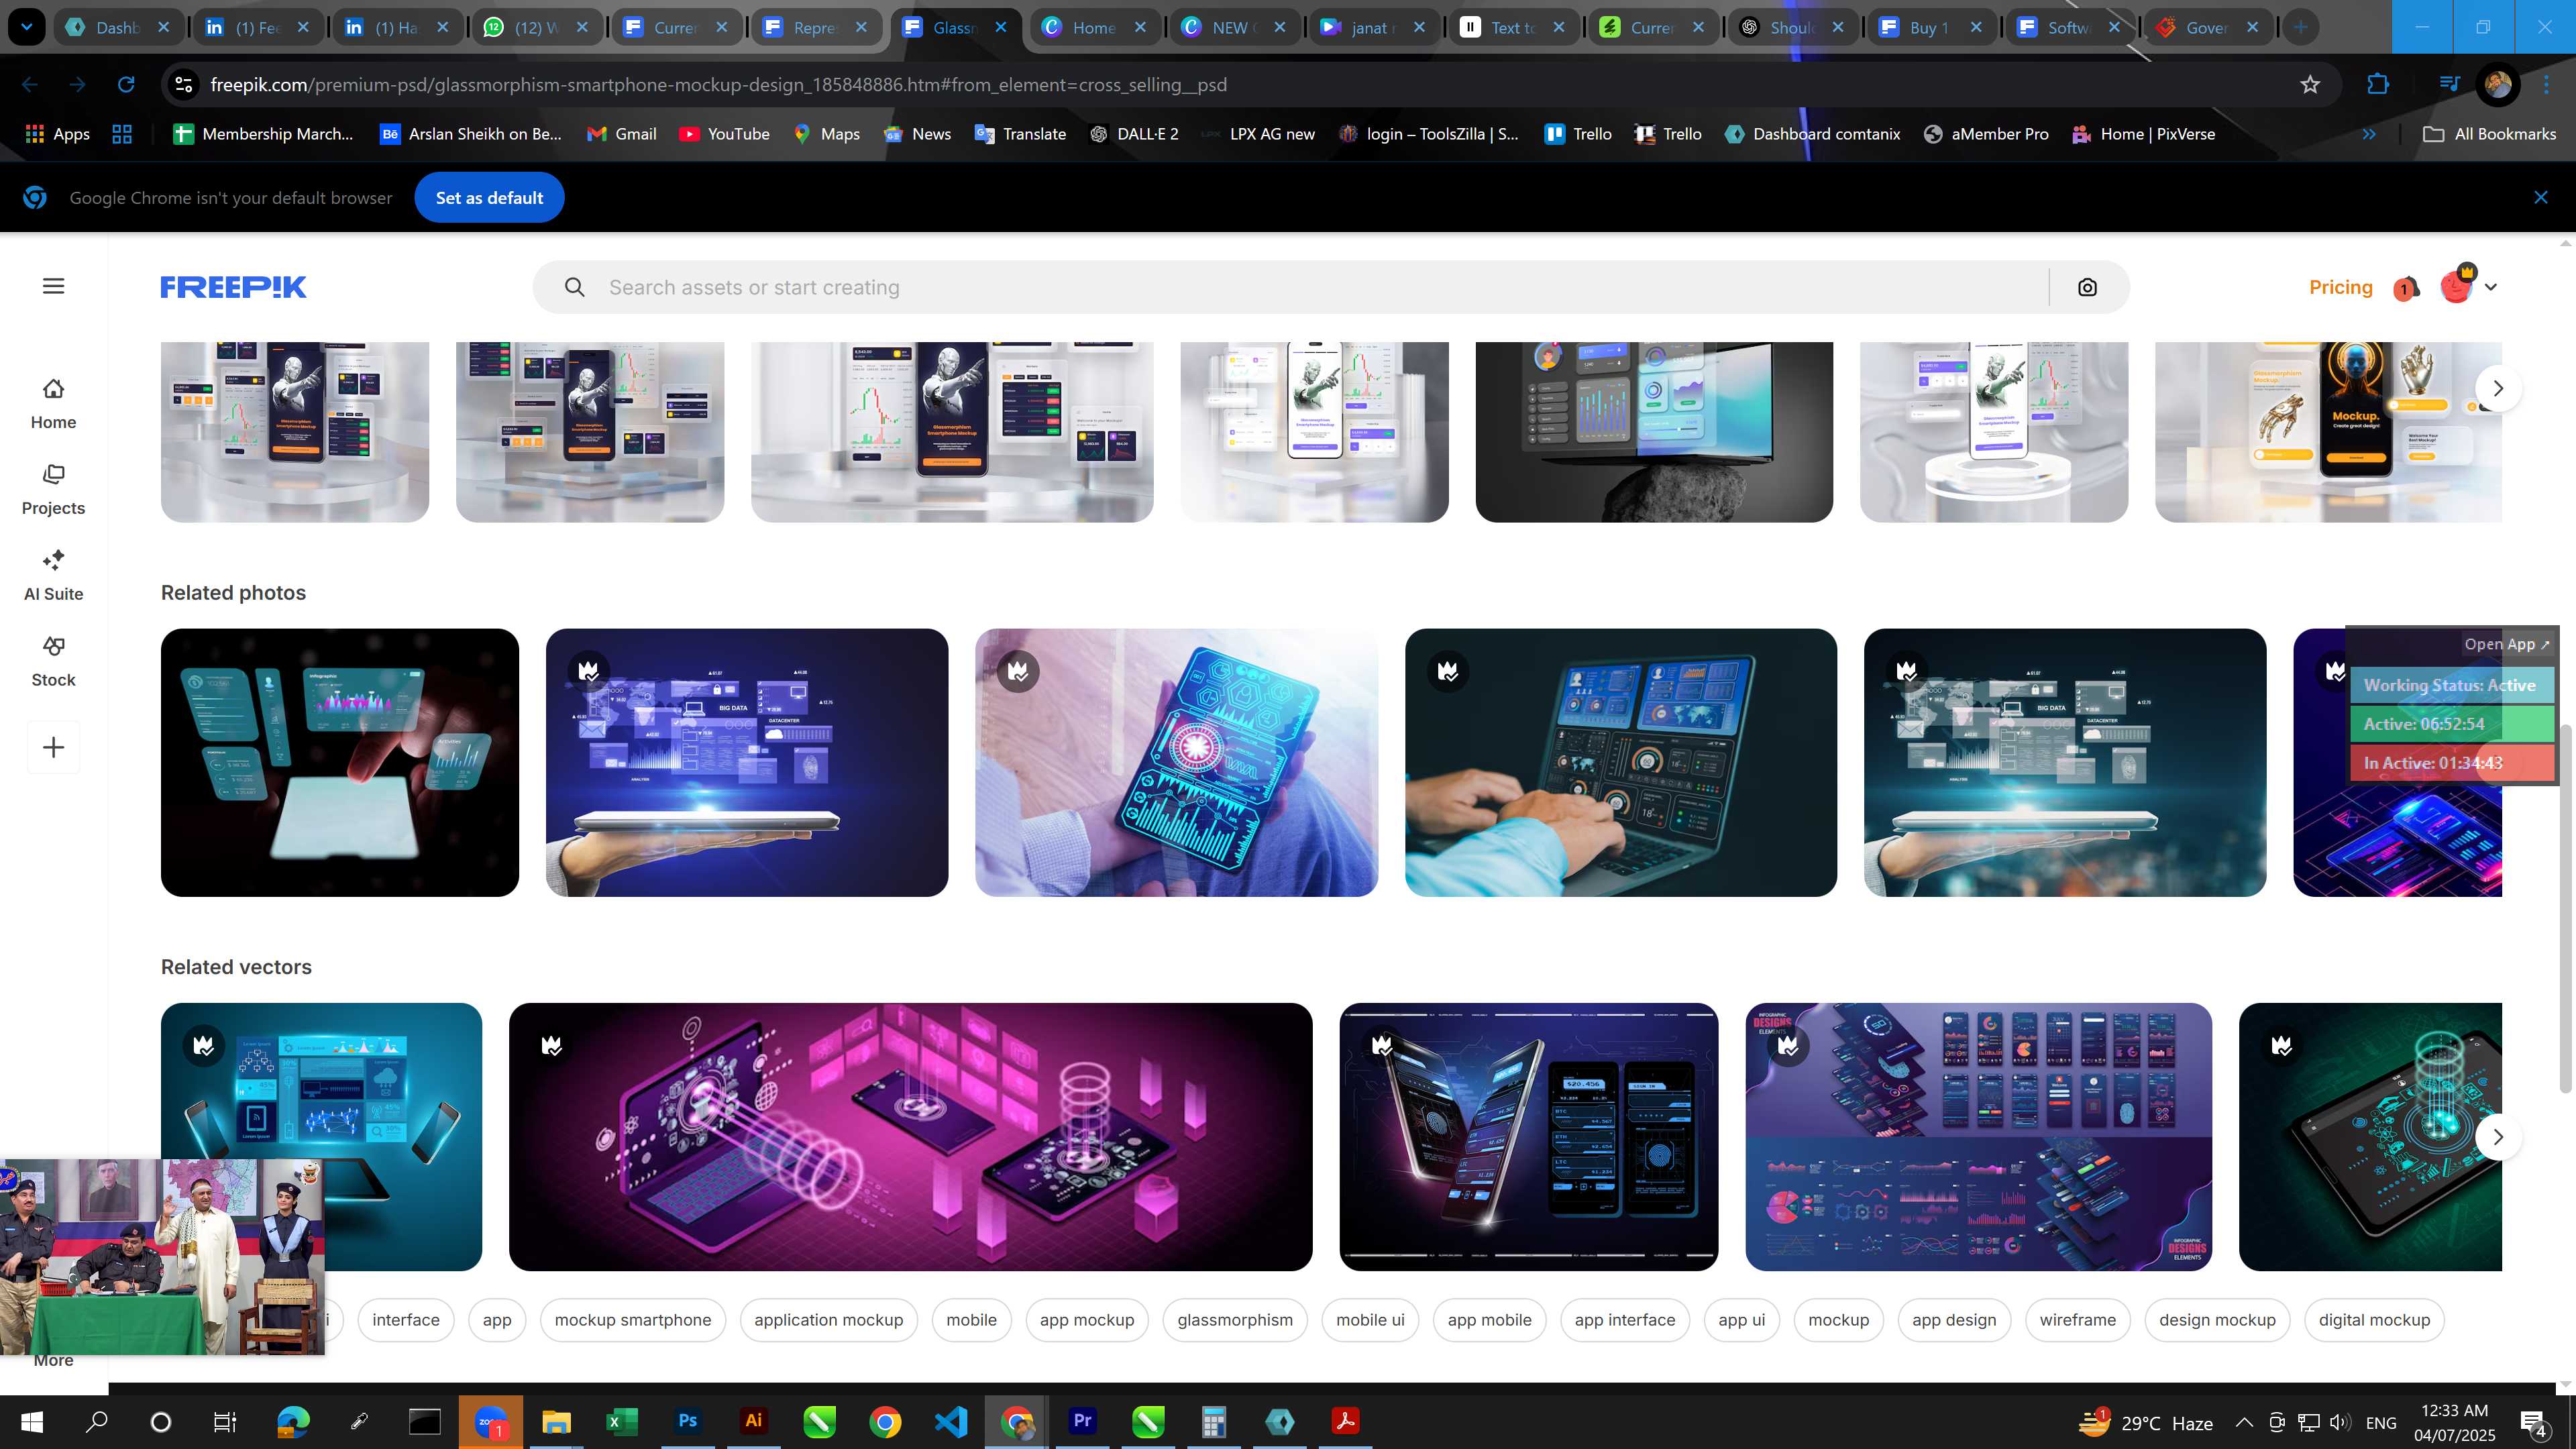Open the dark monitor on rock mockup
Viewport: 2576px width, 1449px height.
pyautogui.click(x=1654, y=432)
